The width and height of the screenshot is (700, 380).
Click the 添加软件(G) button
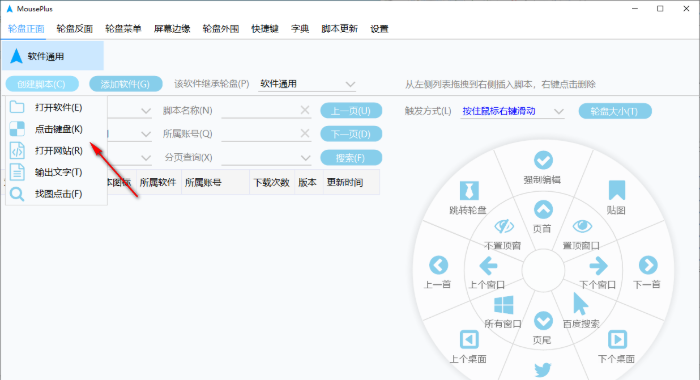tap(125, 84)
